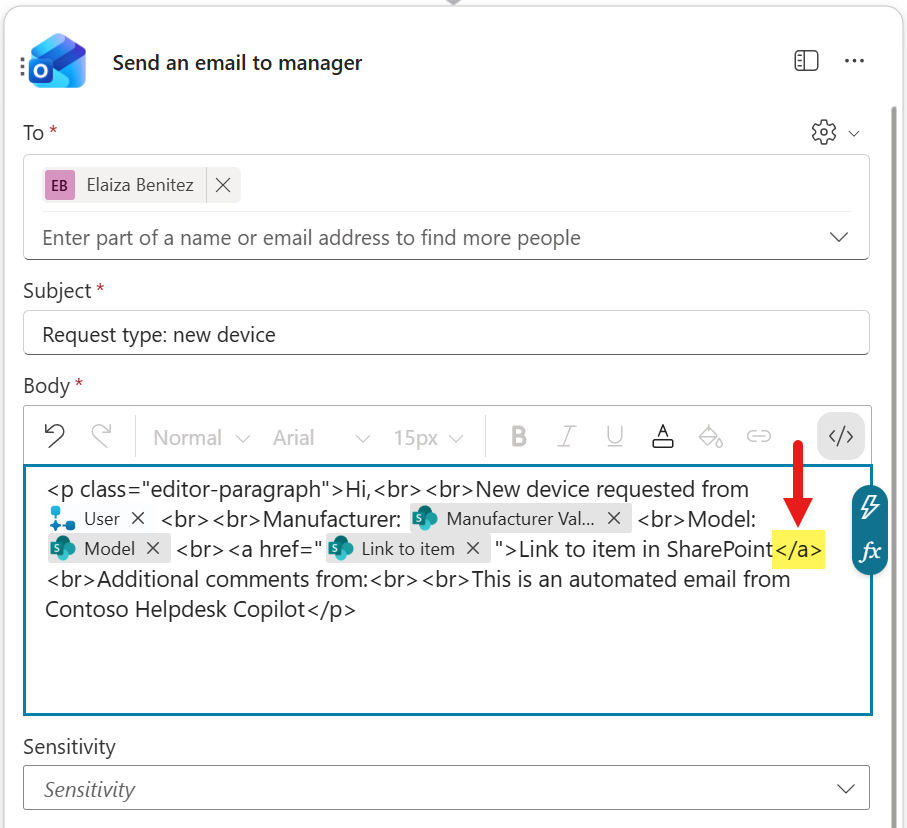Open the three-dot more options menu
The image size is (907, 828).
[854, 62]
